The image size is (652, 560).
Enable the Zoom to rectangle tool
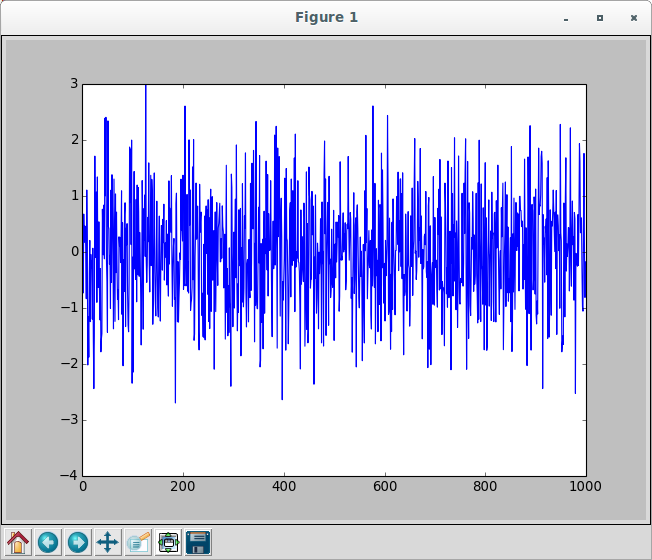click(138, 542)
